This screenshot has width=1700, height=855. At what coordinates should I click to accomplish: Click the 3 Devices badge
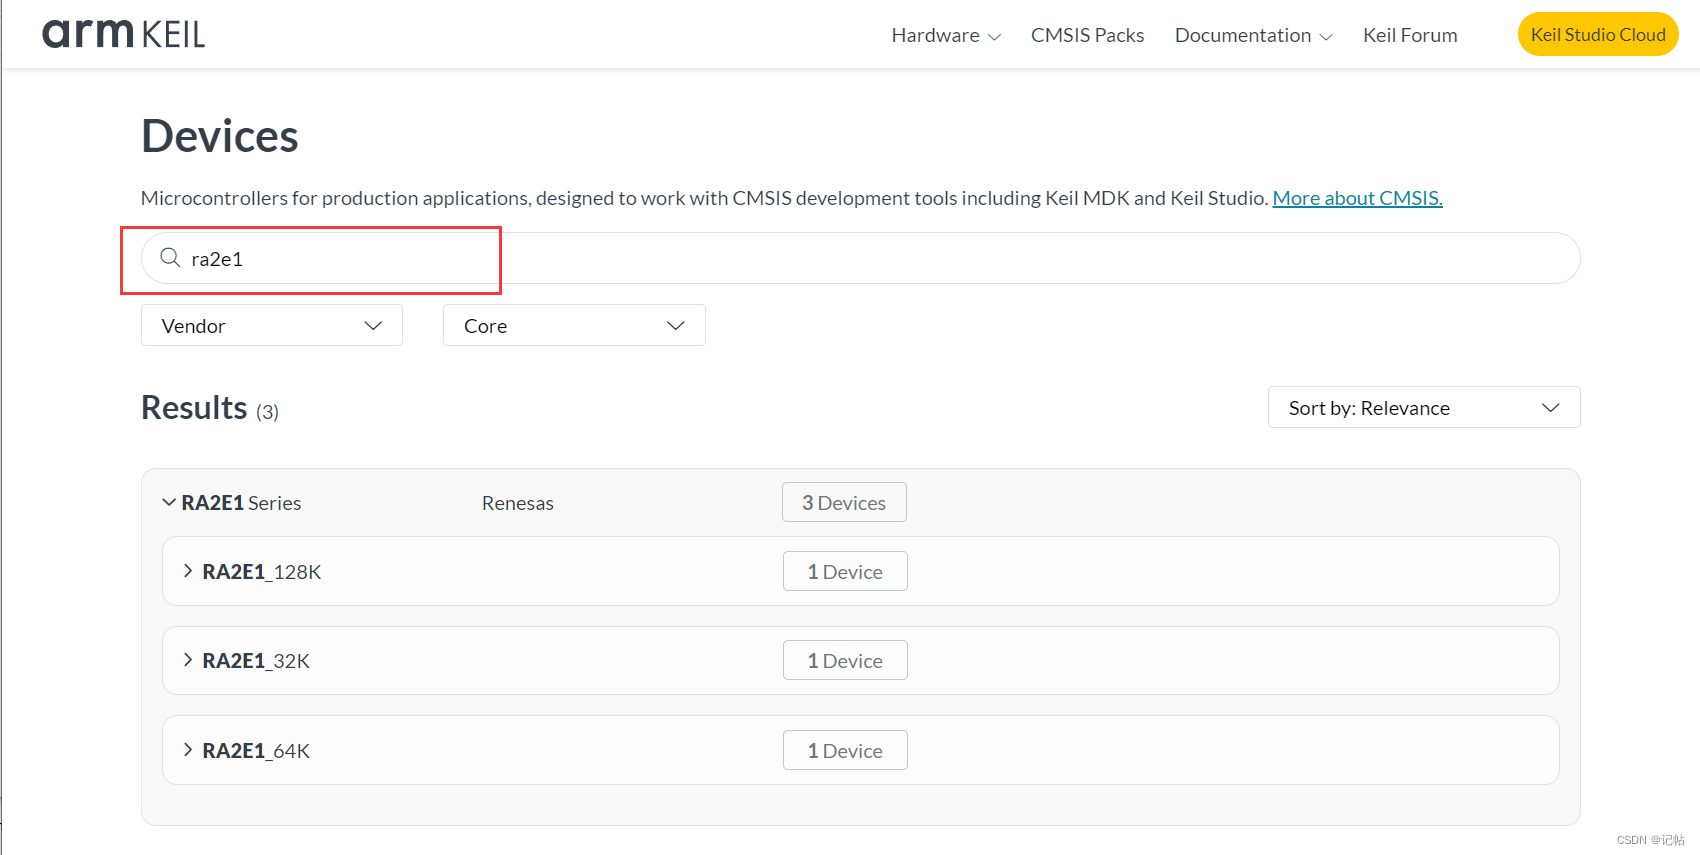click(844, 502)
